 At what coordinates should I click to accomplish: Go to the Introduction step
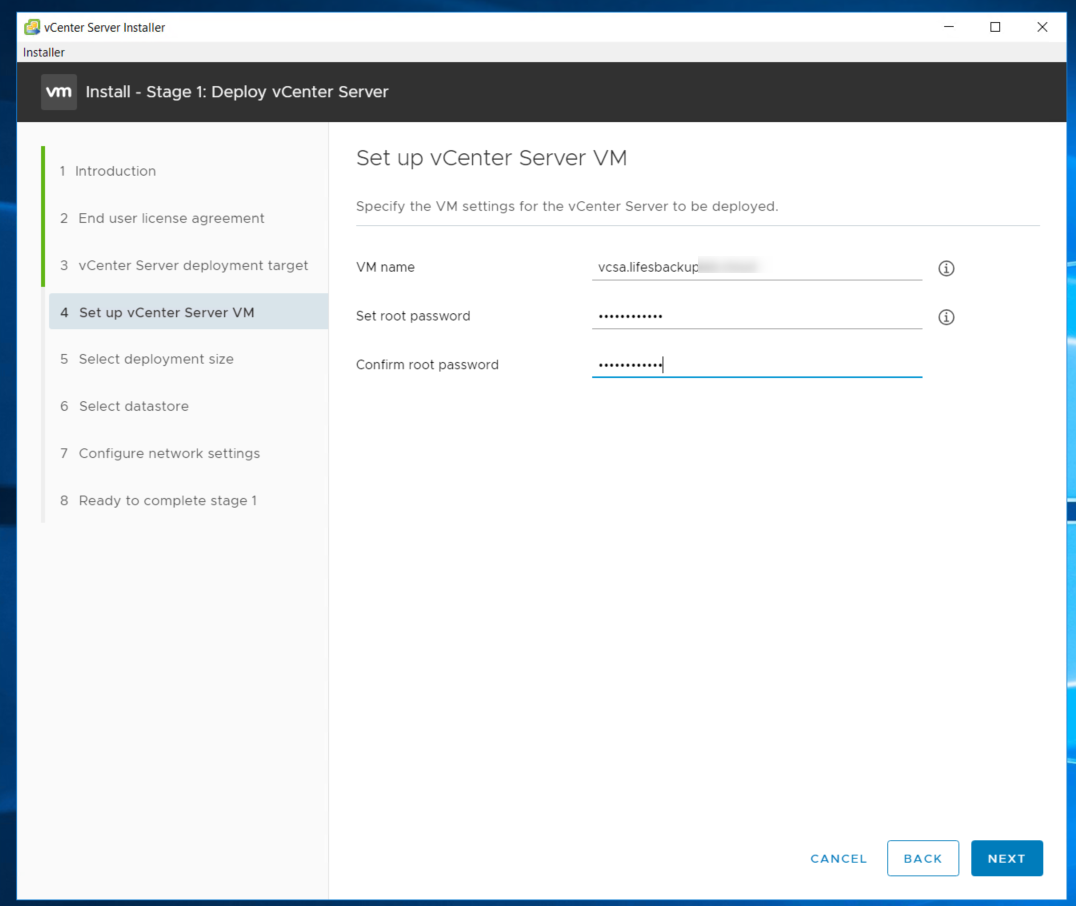115,171
